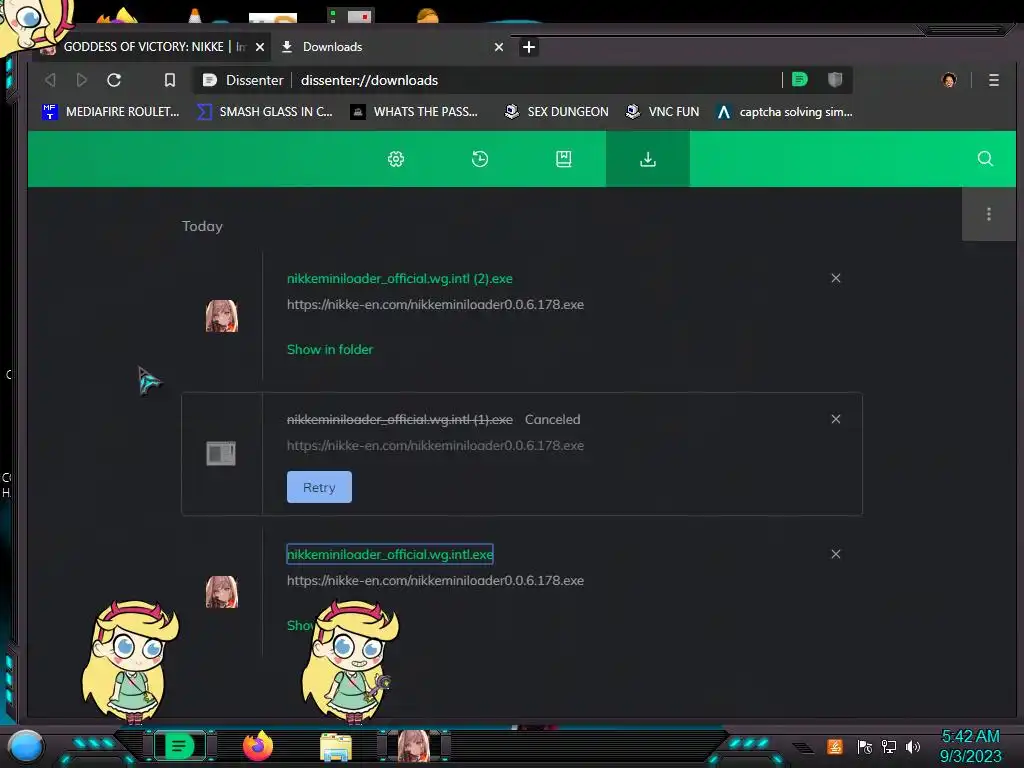
Task: Show nikkeminiloader_official.wg.intl (2).exe in folder
Action: point(330,349)
